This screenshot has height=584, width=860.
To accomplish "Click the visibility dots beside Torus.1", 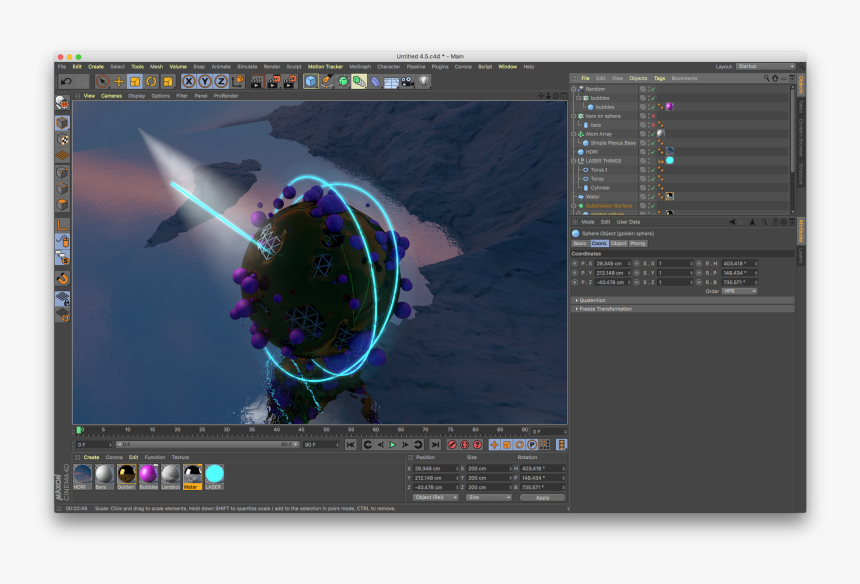I will (647, 169).
